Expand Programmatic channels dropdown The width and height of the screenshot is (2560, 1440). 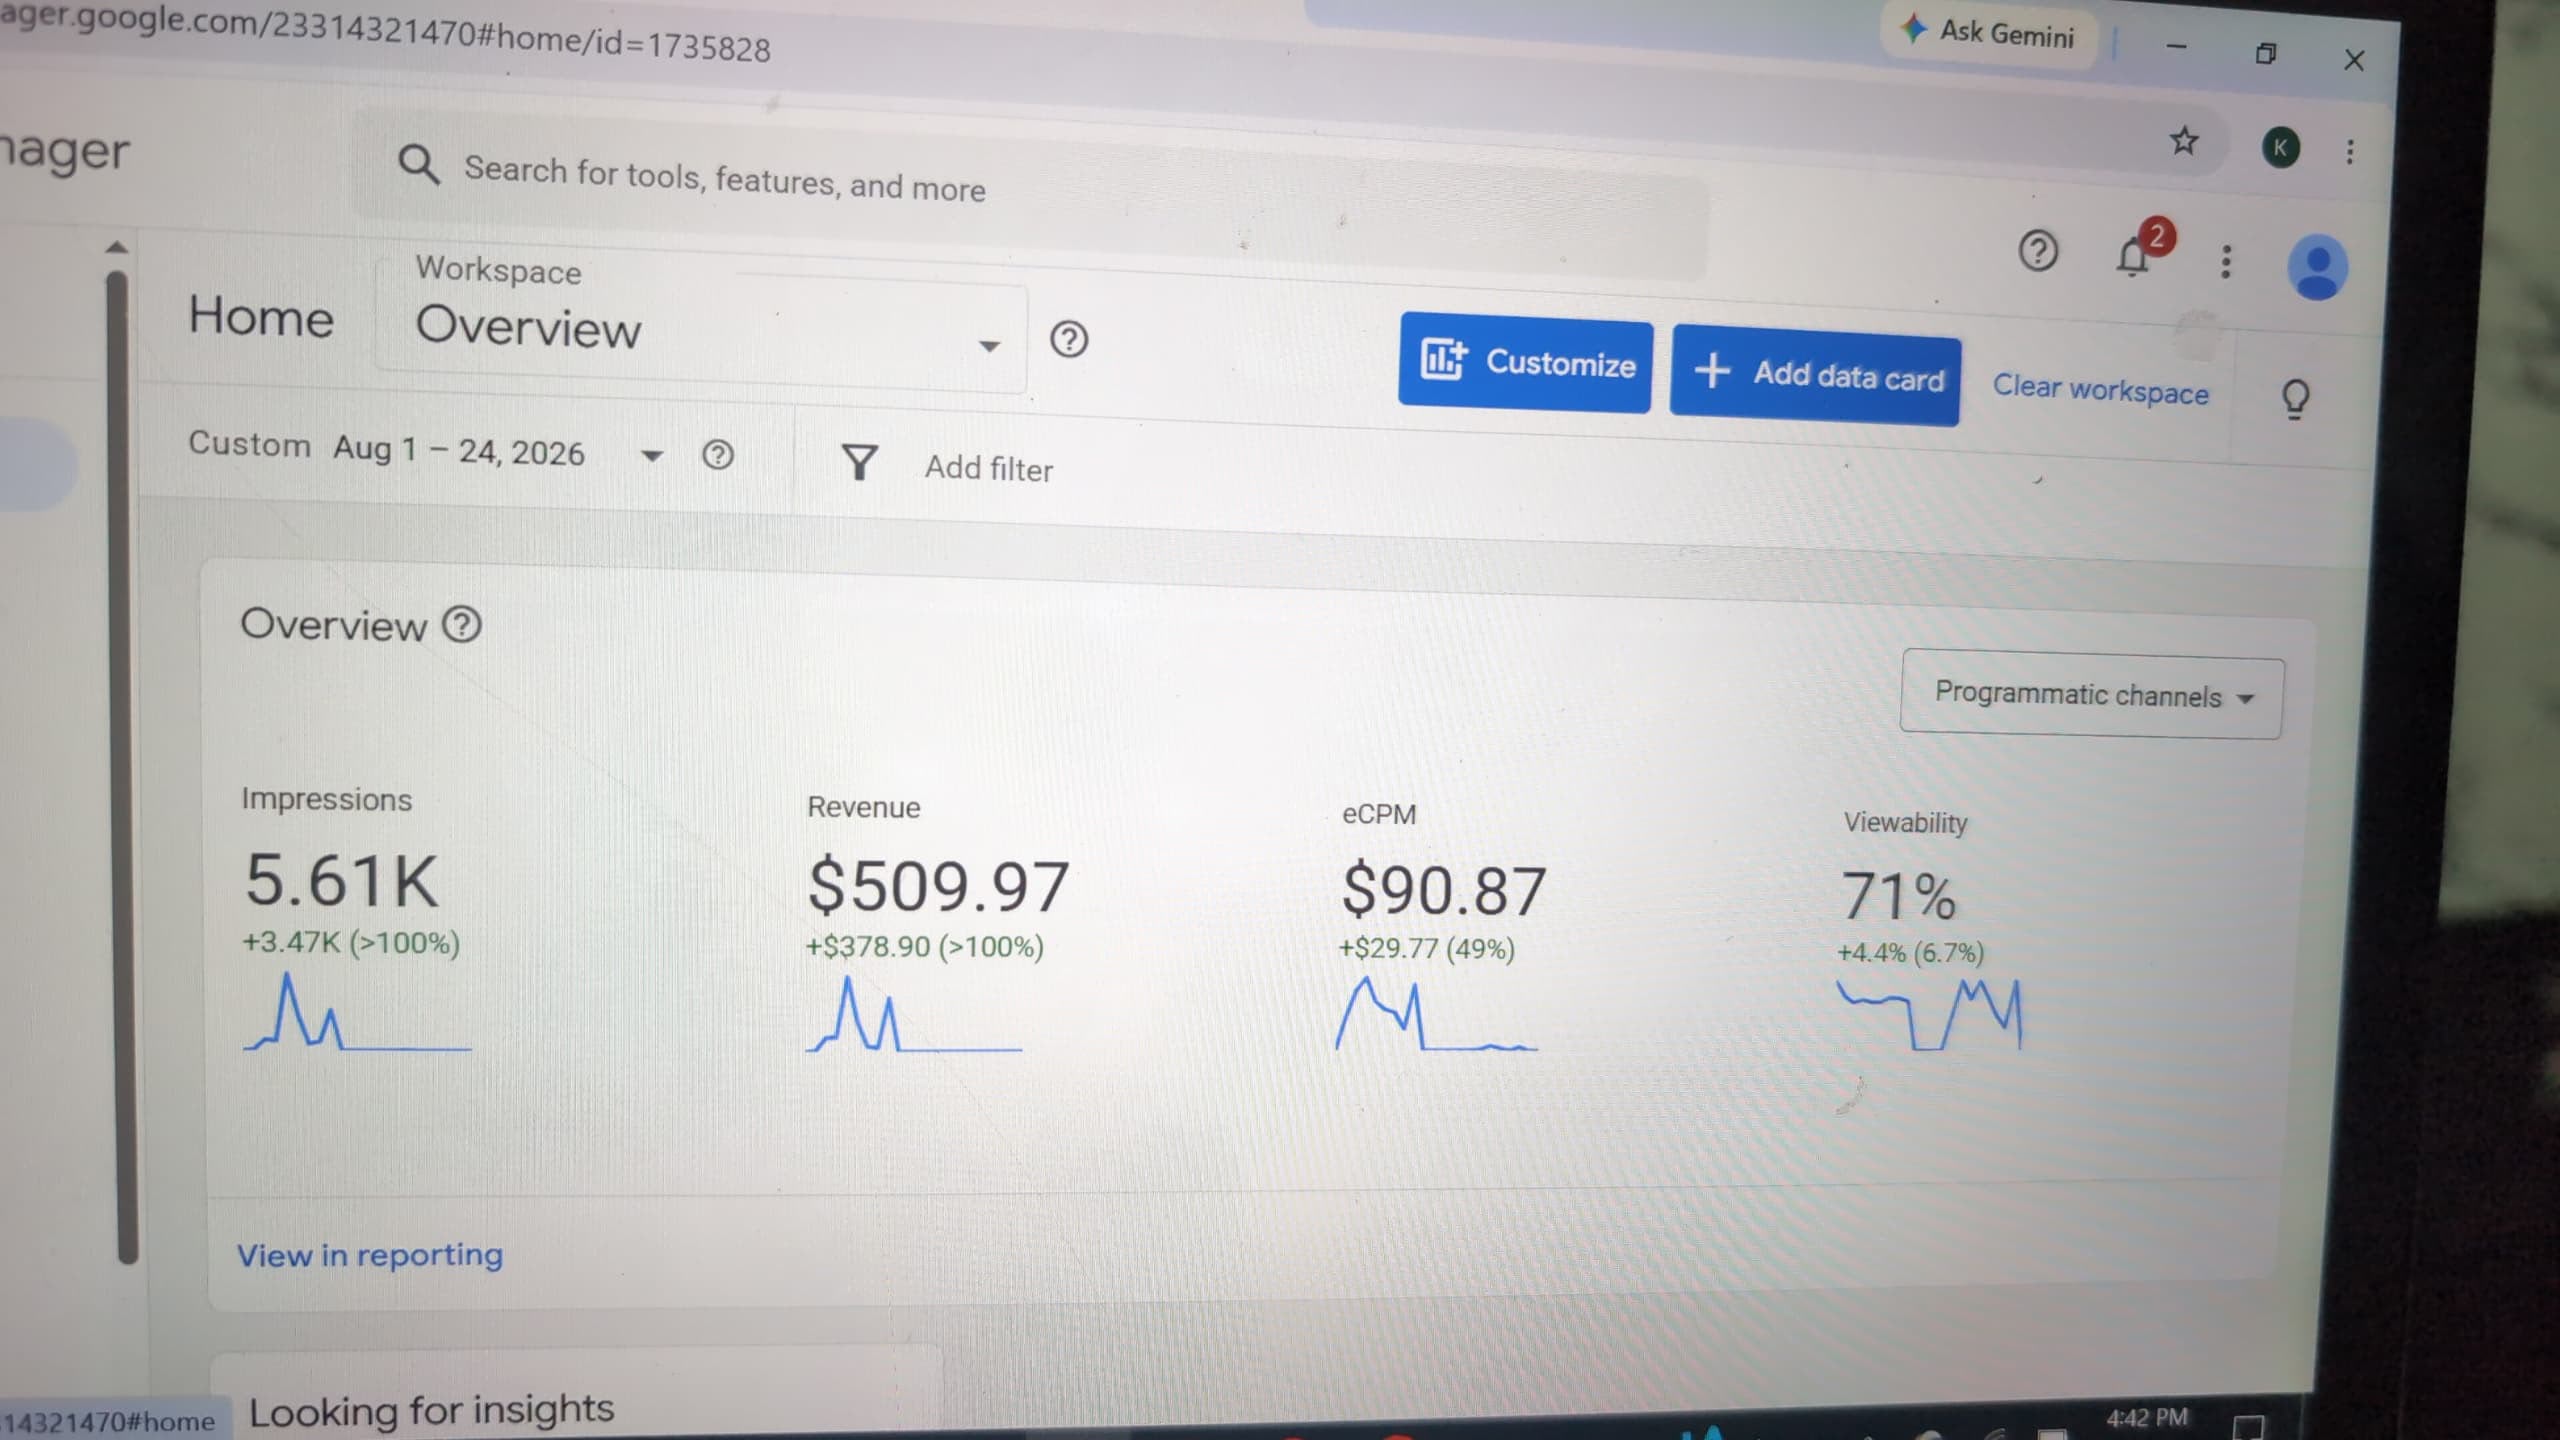pyautogui.click(x=2091, y=695)
